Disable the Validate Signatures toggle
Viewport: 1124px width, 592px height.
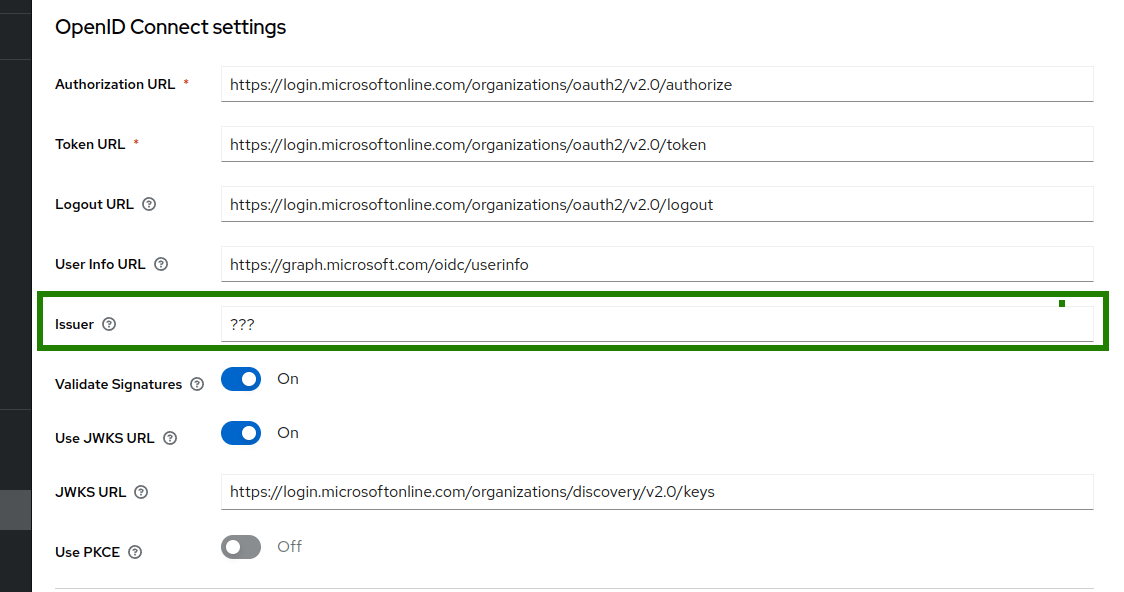[240, 379]
